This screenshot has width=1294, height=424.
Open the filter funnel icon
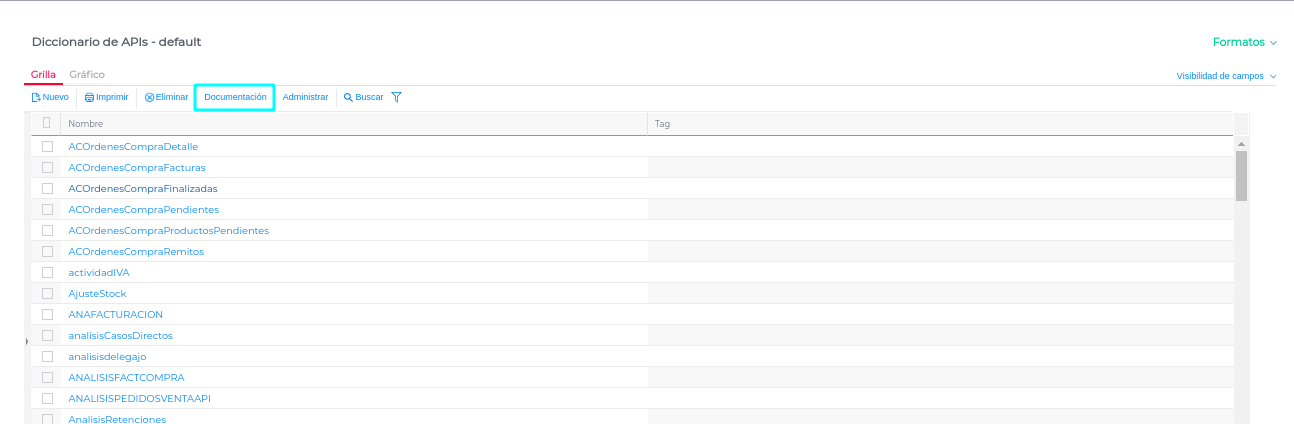(x=396, y=98)
